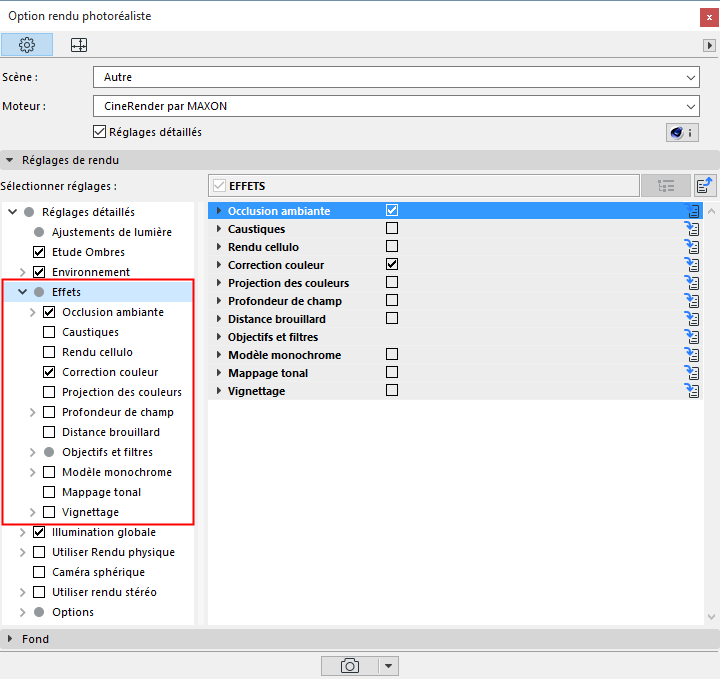Viewport: 720px width, 679px height.
Task: Click jump icon on Rendu cellulo row
Action: [692, 247]
